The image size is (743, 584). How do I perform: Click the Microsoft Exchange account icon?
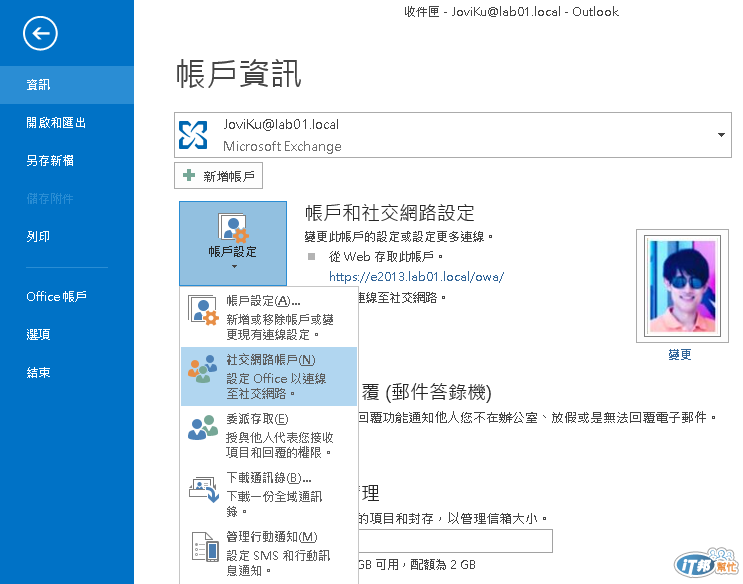193,135
